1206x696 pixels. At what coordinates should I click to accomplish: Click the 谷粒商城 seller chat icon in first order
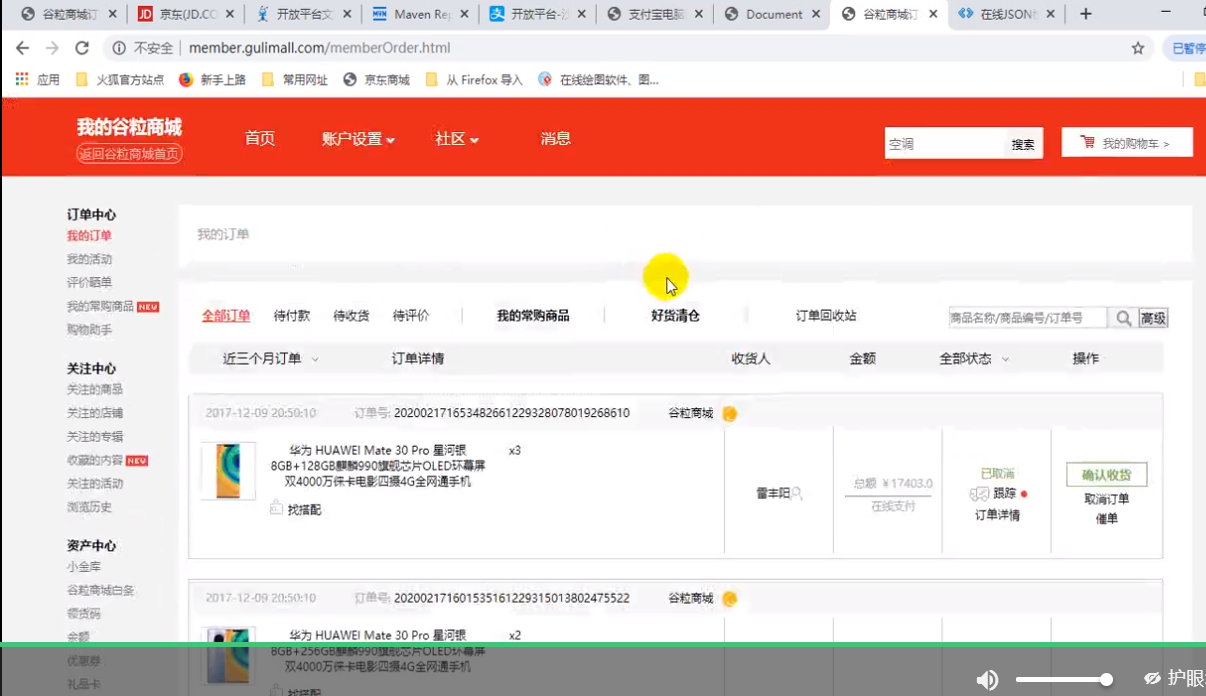pos(730,413)
